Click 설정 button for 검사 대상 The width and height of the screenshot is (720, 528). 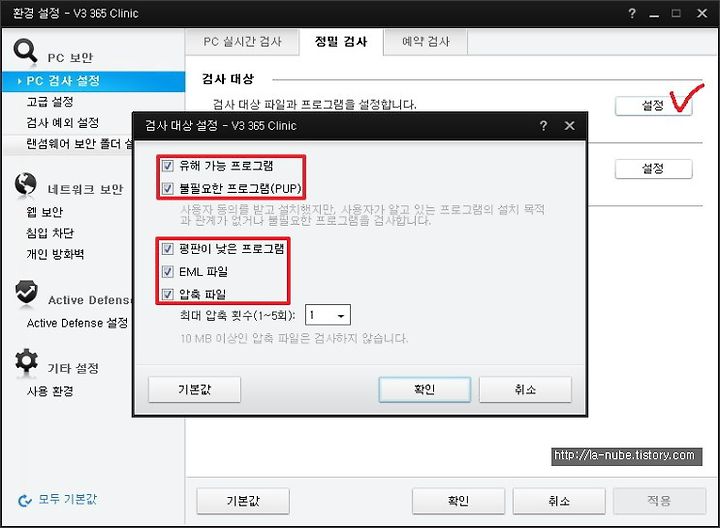(653, 106)
